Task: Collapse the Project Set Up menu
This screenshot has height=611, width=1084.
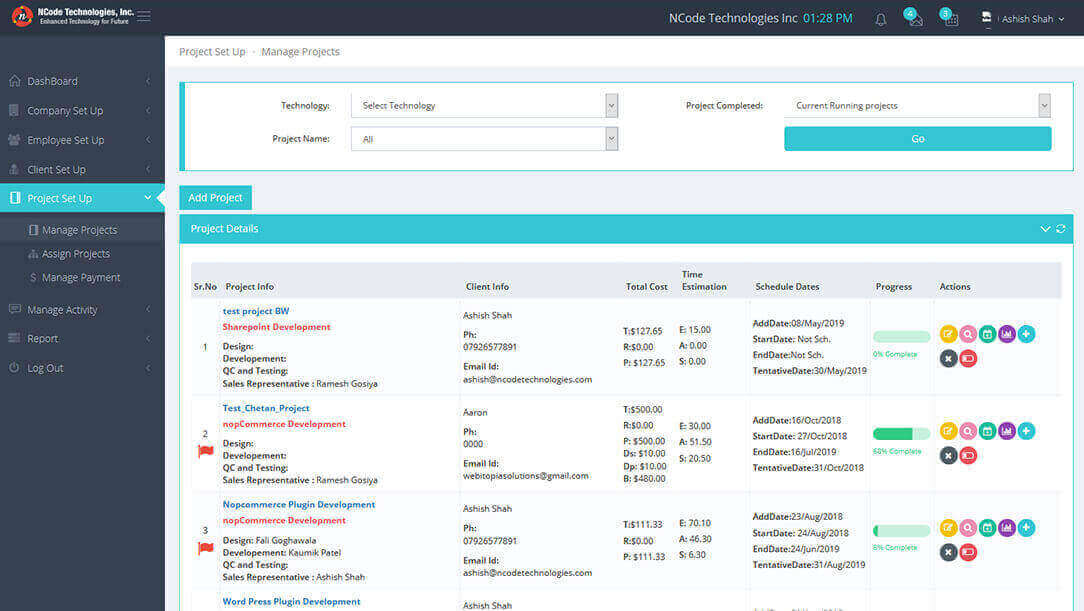Action: pos(82,198)
